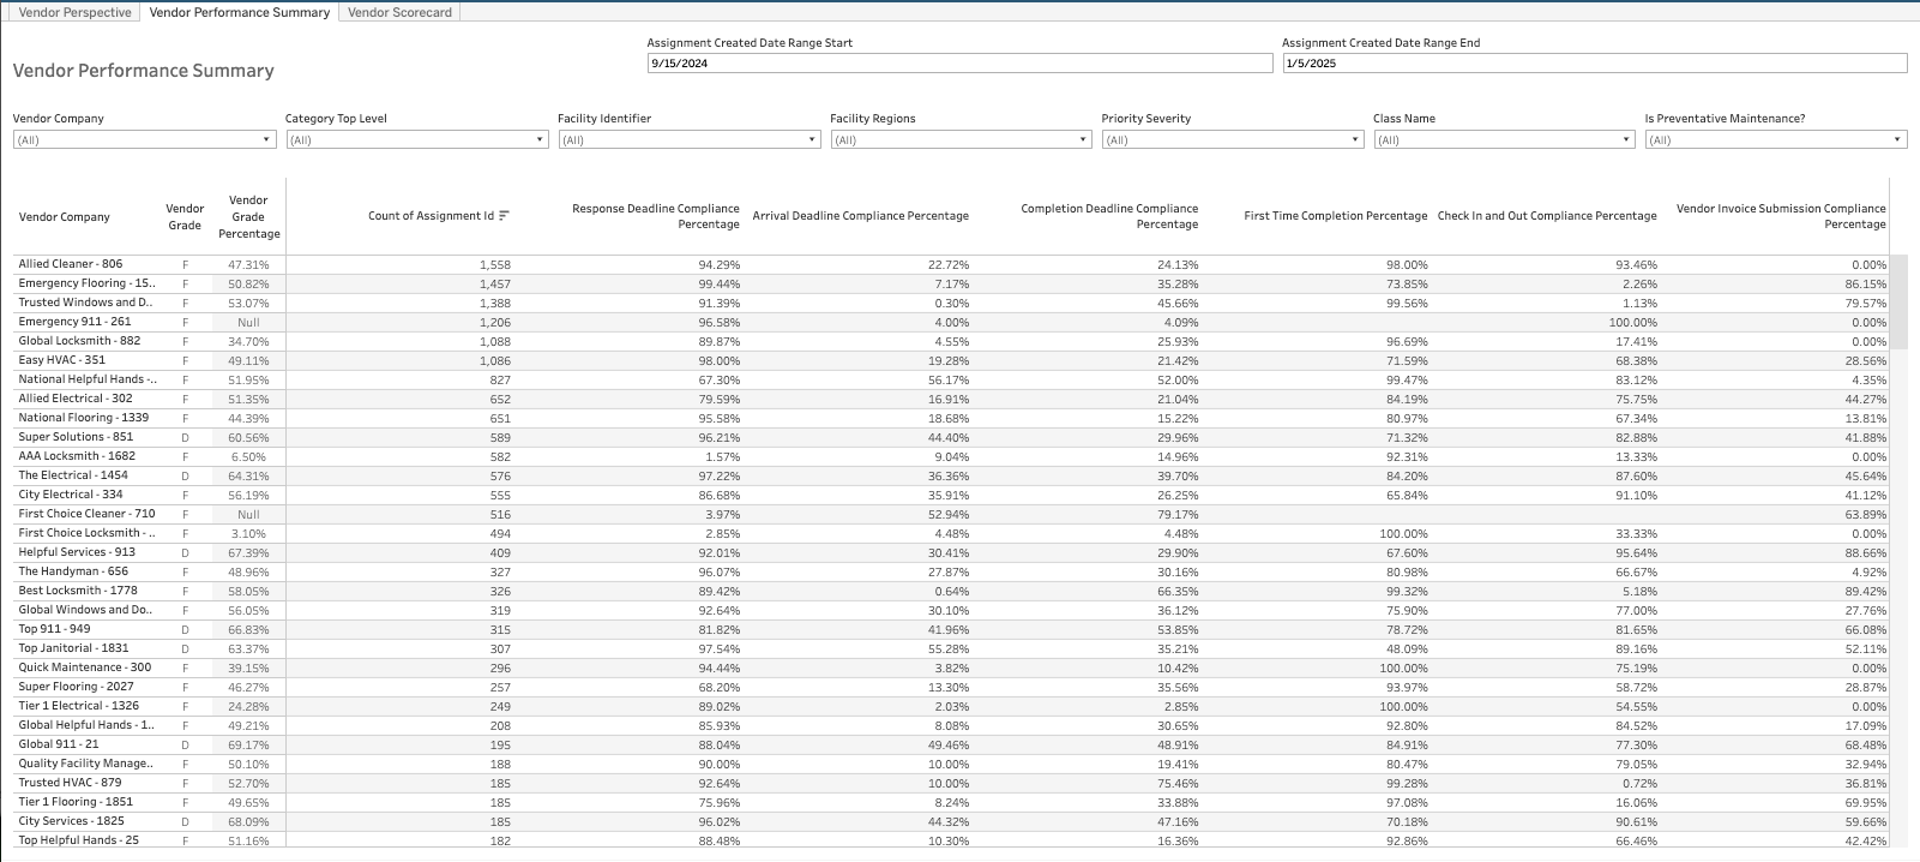1920x862 pixels.
Task: Click Check In and Out Compliance Percentage header
Action: click(1547, 216)
